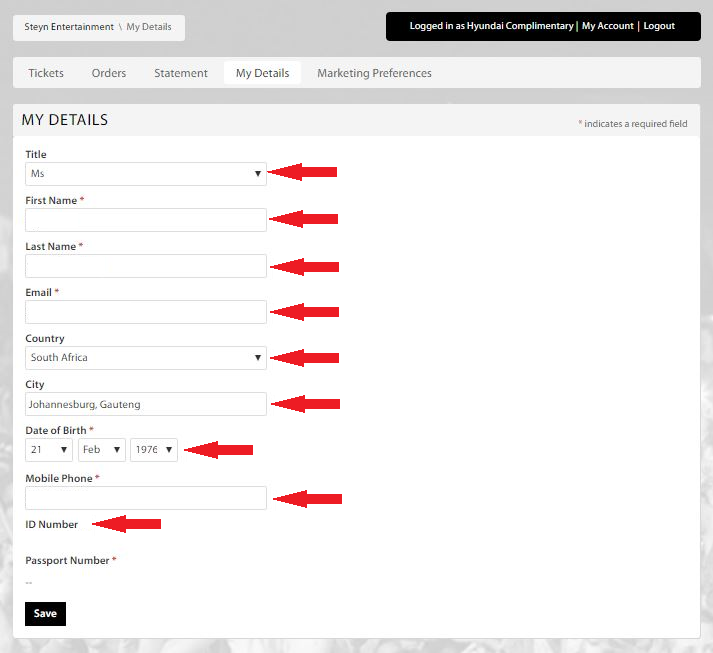Viewport: 713px width, 653px height.
Task: Click the Logout link
Action: [x=659, y=26]
